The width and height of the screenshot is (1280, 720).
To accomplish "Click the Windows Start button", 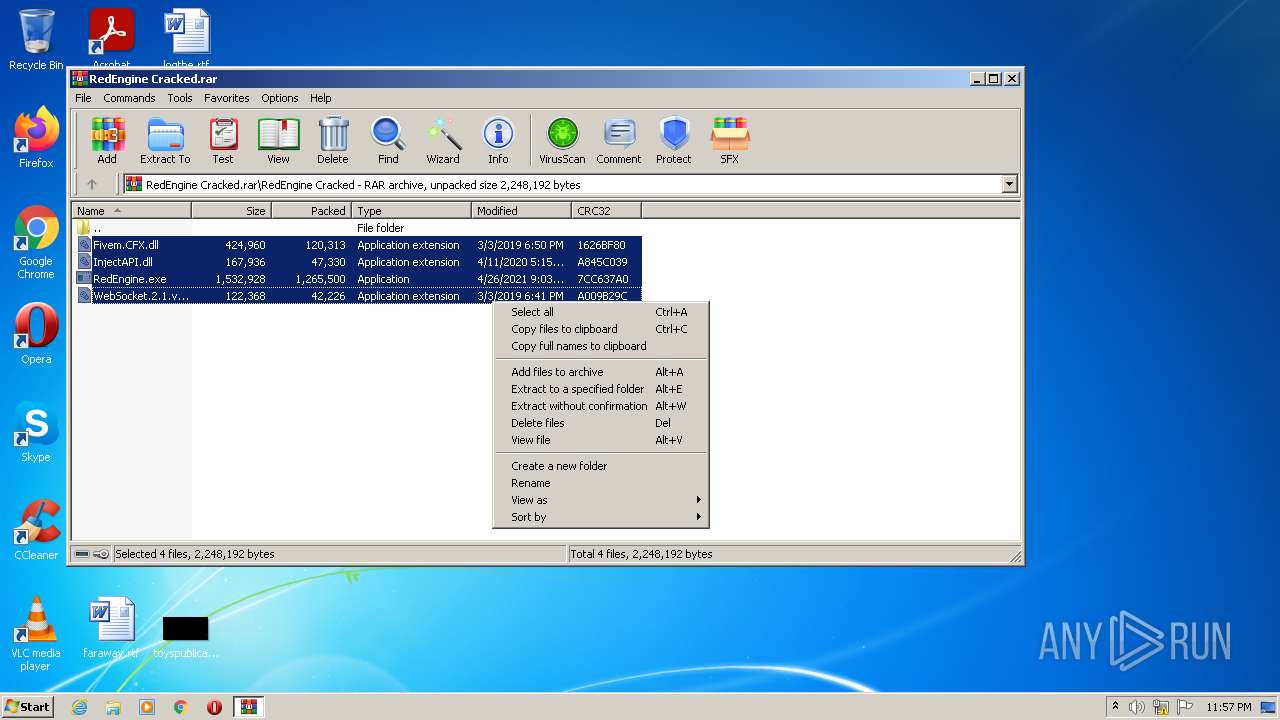I will tap(27, 706).
